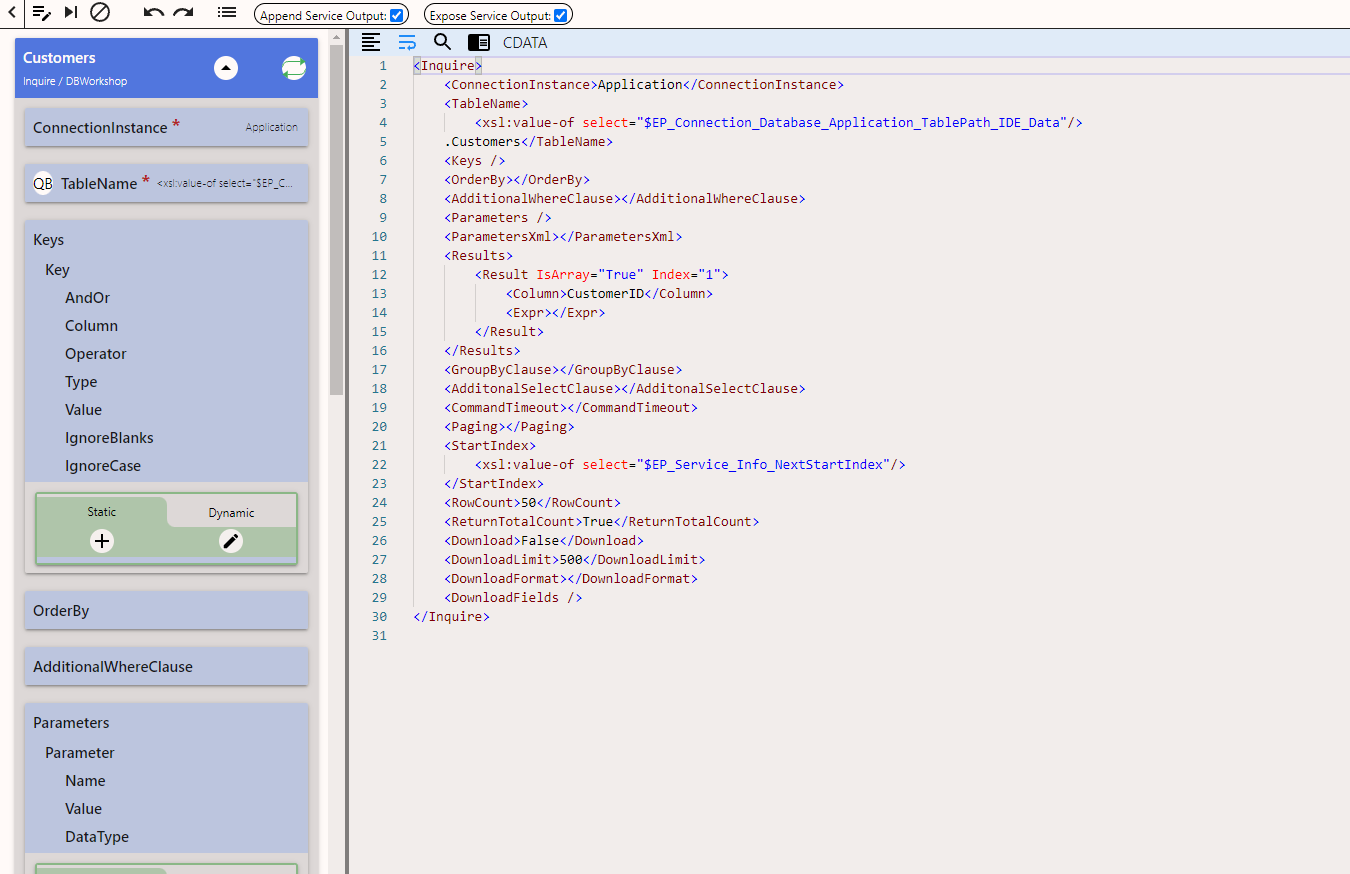
Task: Click the ReturnTotalCount True line
Action: click(602, 522)
